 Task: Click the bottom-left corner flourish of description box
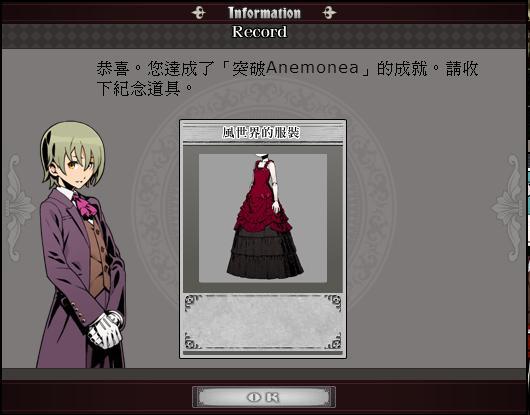193,341
